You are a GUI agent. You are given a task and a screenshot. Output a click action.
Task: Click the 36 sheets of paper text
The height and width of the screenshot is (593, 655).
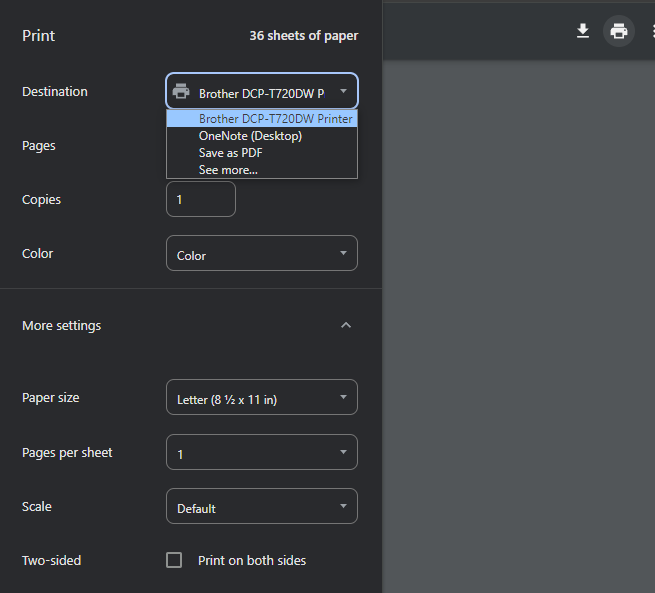pyautogui.click(x=304, y=35)
